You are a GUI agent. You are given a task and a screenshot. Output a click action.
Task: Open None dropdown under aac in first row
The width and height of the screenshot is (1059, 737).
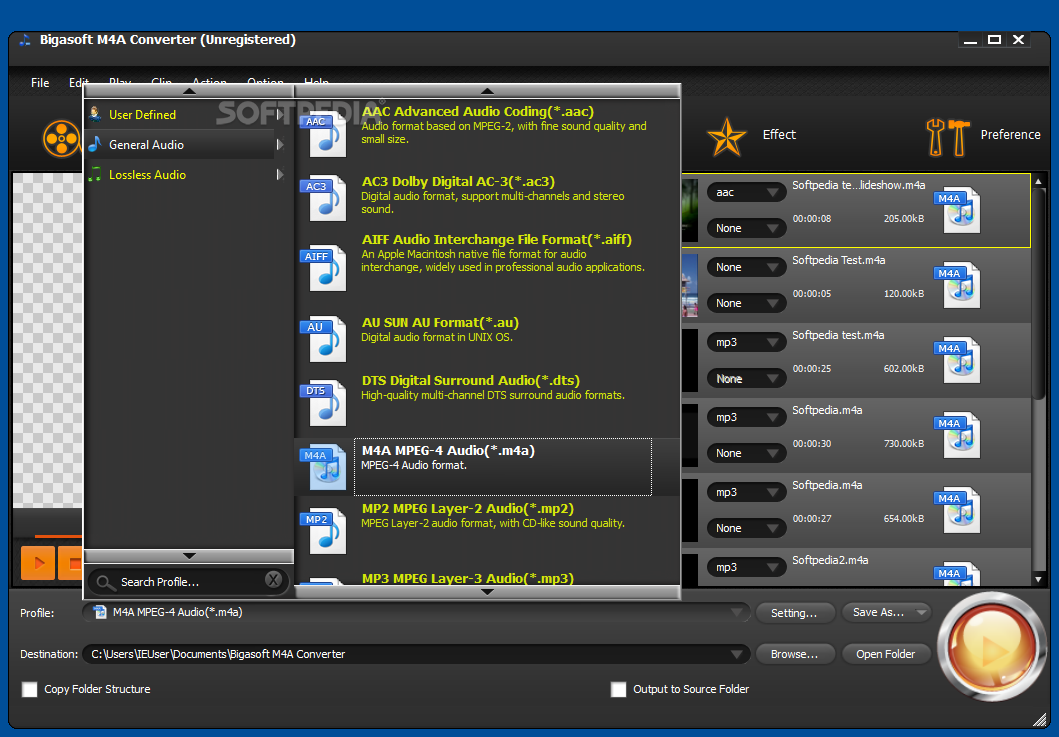pyautogui.click(x=746, y=228)
